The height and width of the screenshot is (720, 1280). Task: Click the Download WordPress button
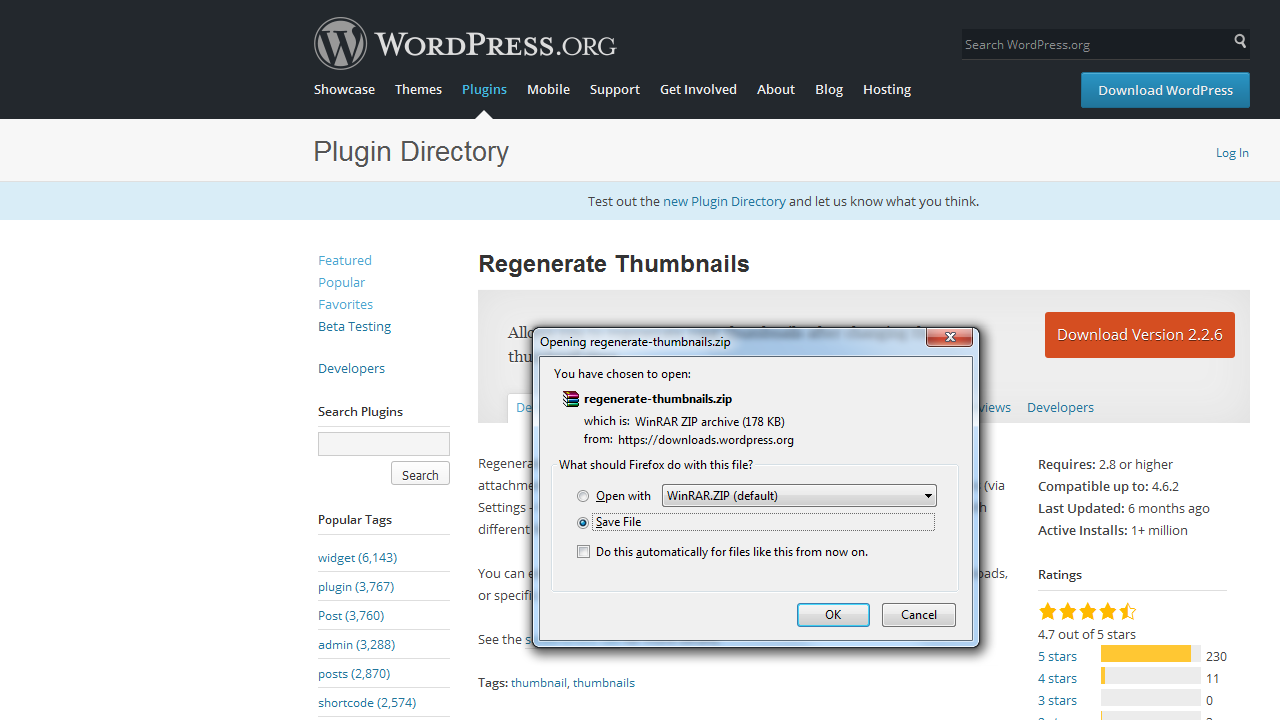1165,90
